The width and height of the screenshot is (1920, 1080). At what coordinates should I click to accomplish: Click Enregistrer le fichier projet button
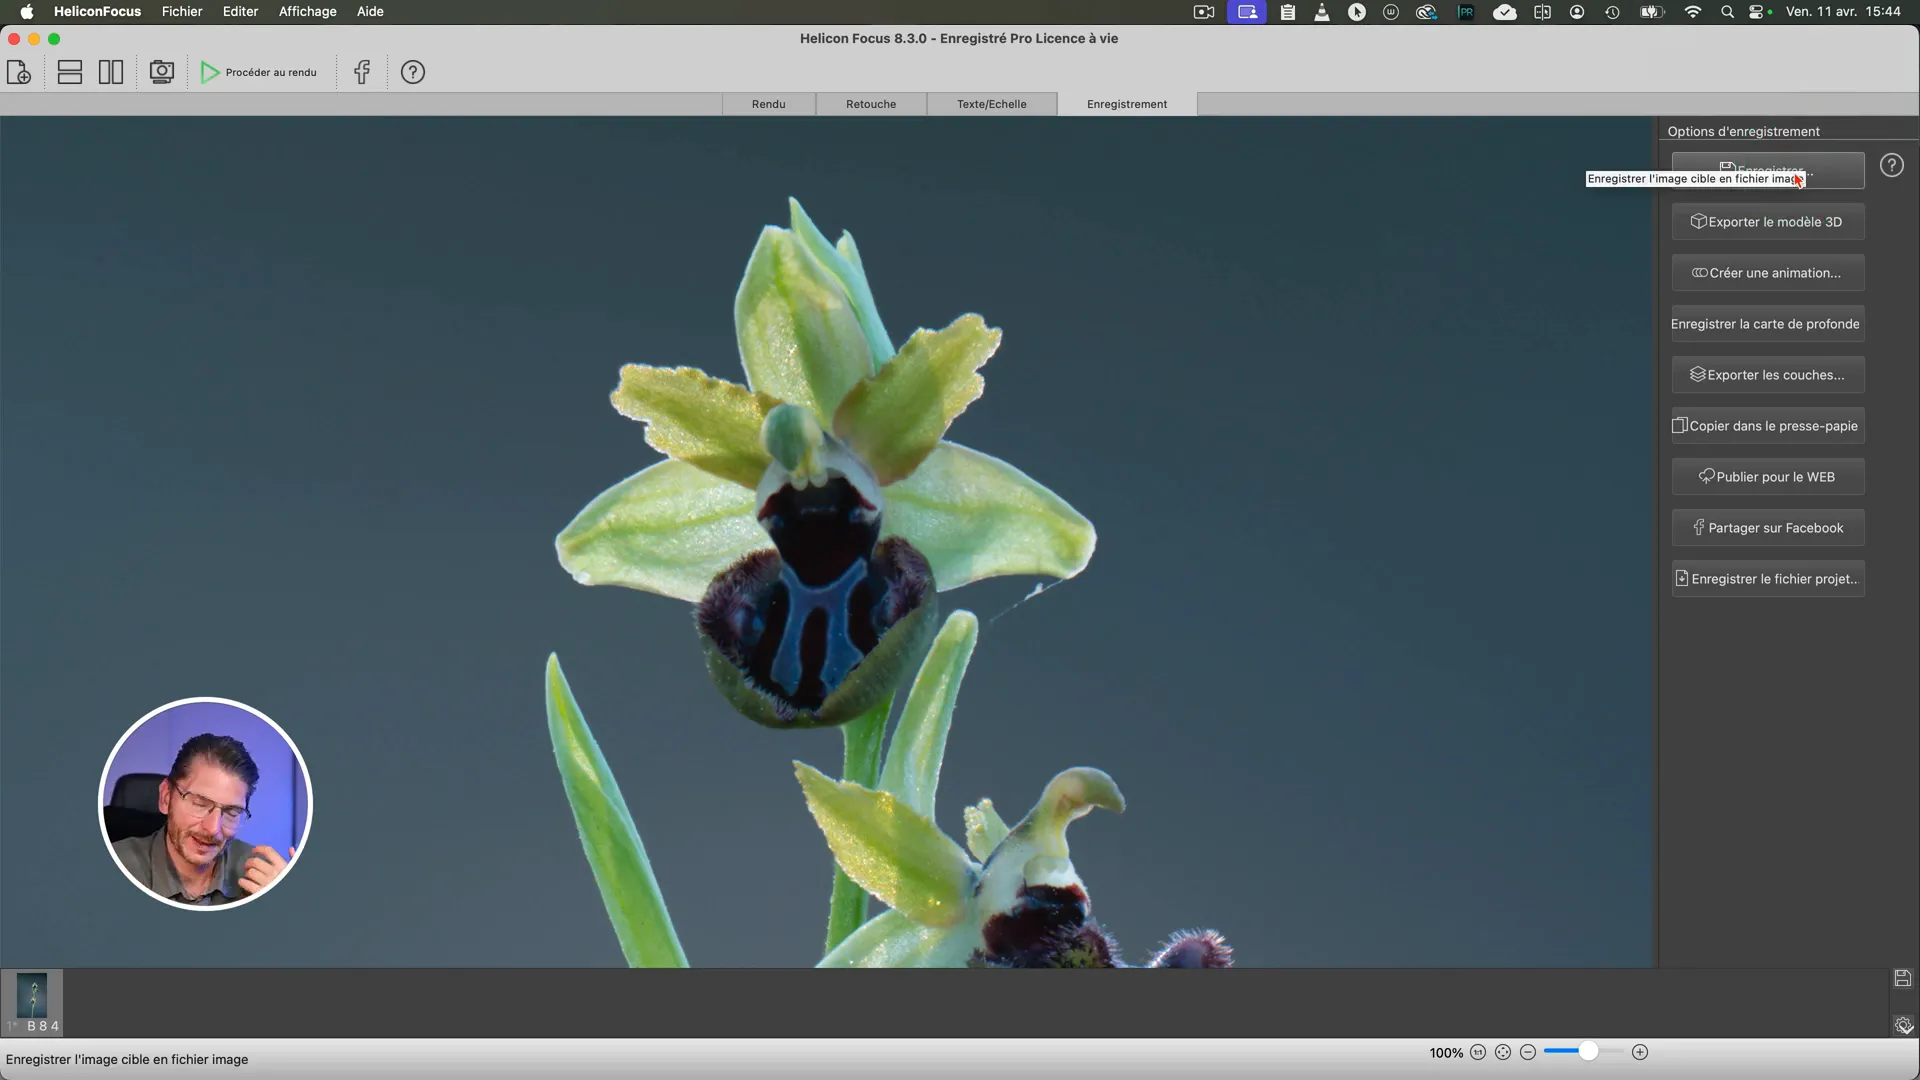tap(1768, 579)
